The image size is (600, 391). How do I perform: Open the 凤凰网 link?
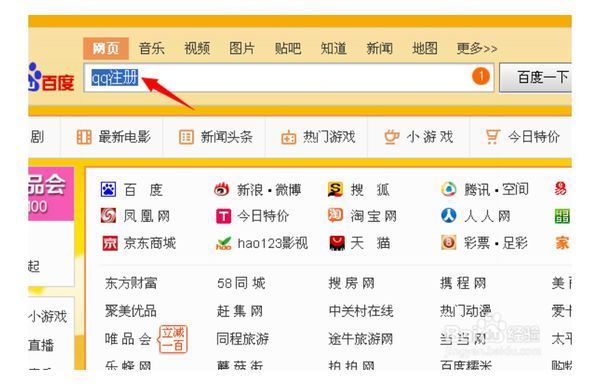coord(147,216)
